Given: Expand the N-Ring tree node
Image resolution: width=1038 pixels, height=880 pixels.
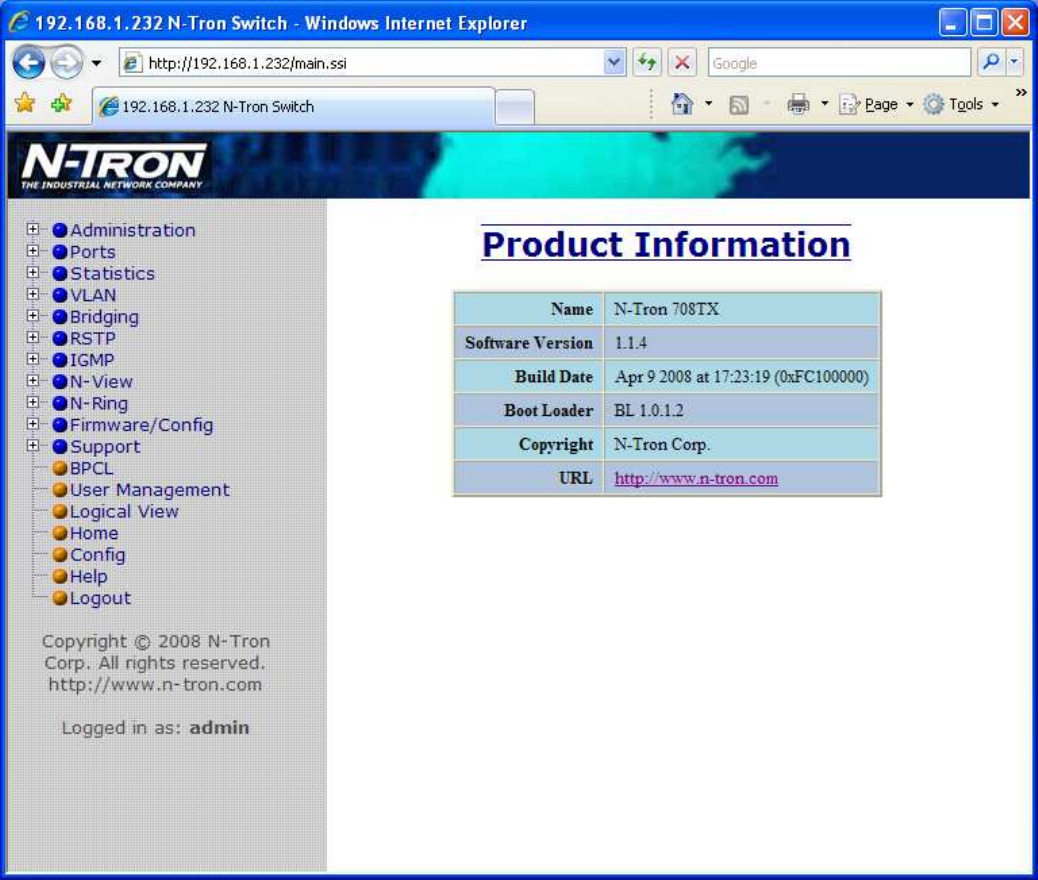Looking at the screenshot, I should tap(32, 402).
